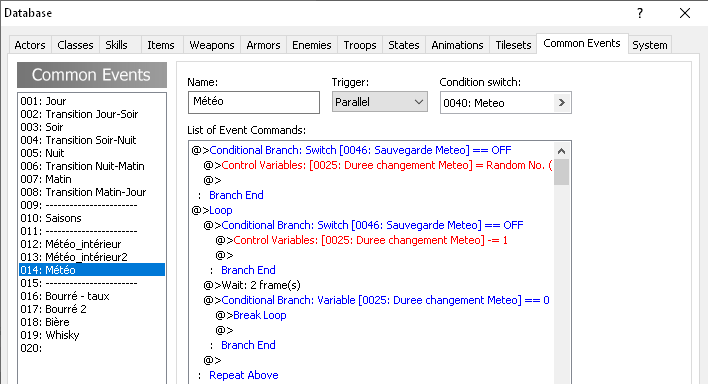Viewport: 708px width, 384px height.
Task: Switch to the Tilesets tab
Action: (513, 45)
